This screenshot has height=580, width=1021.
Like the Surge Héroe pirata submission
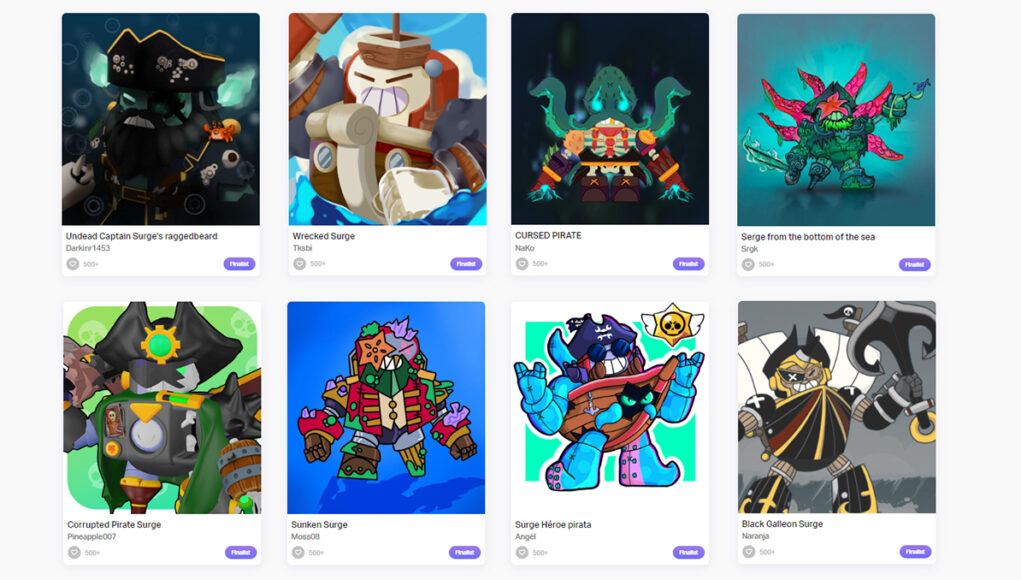coord(522,552)
